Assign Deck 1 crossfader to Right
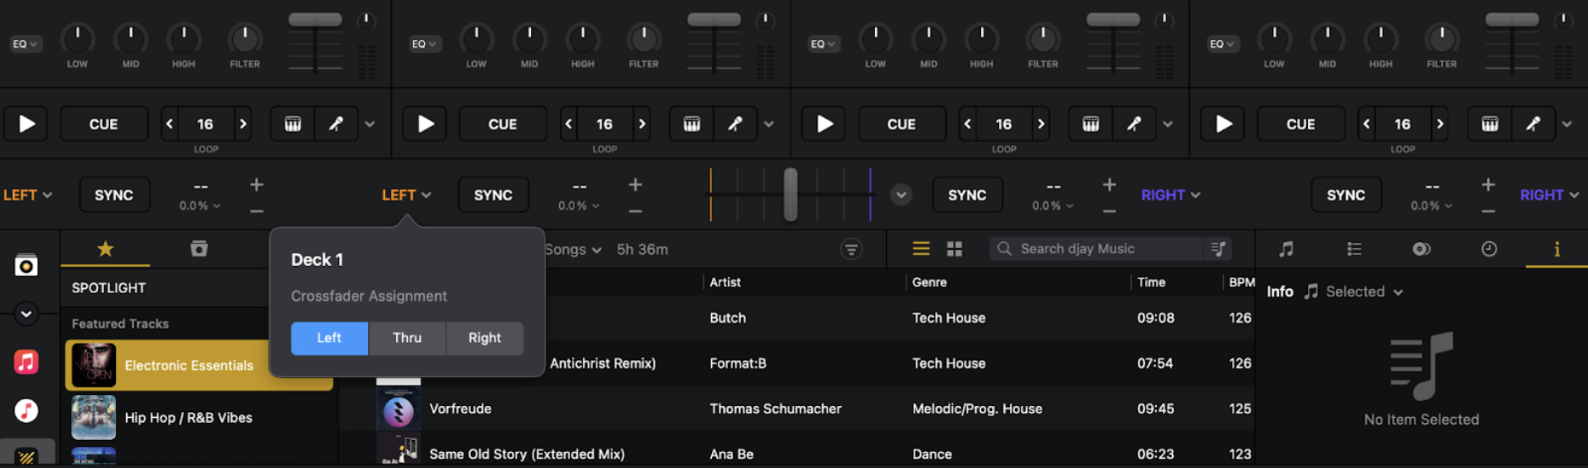Viewport: 1588px width, 468px height. (x=485, y=338)
